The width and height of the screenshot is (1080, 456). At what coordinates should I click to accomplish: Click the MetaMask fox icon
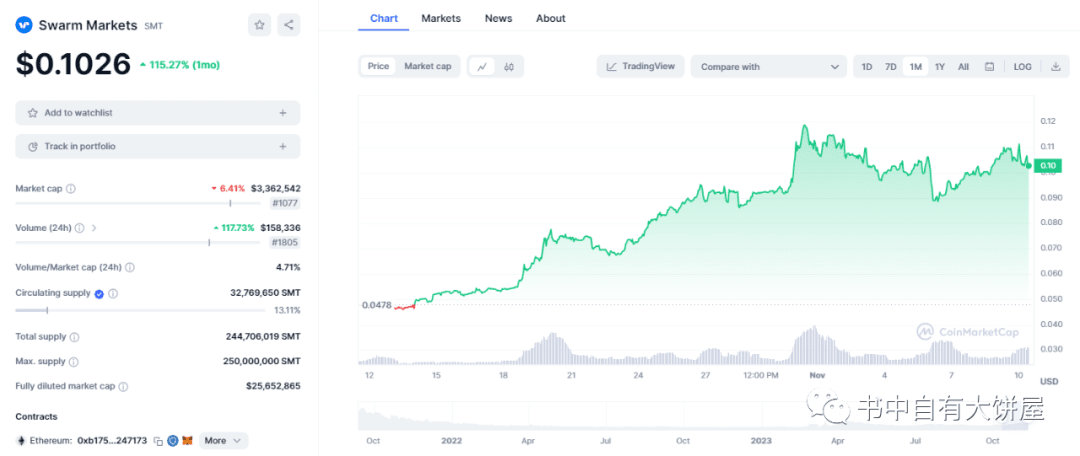[187, 441]
